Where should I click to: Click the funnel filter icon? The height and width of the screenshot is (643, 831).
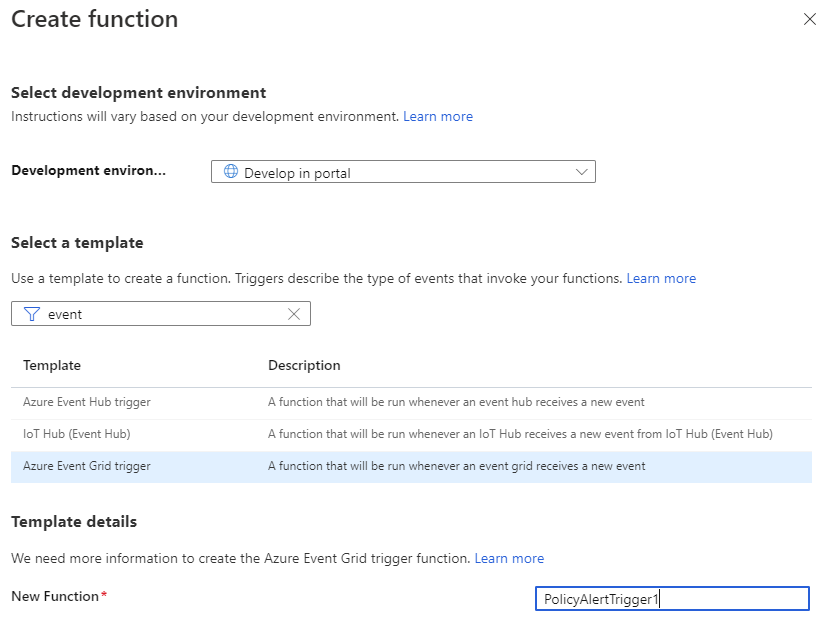(x=32, y=314)
